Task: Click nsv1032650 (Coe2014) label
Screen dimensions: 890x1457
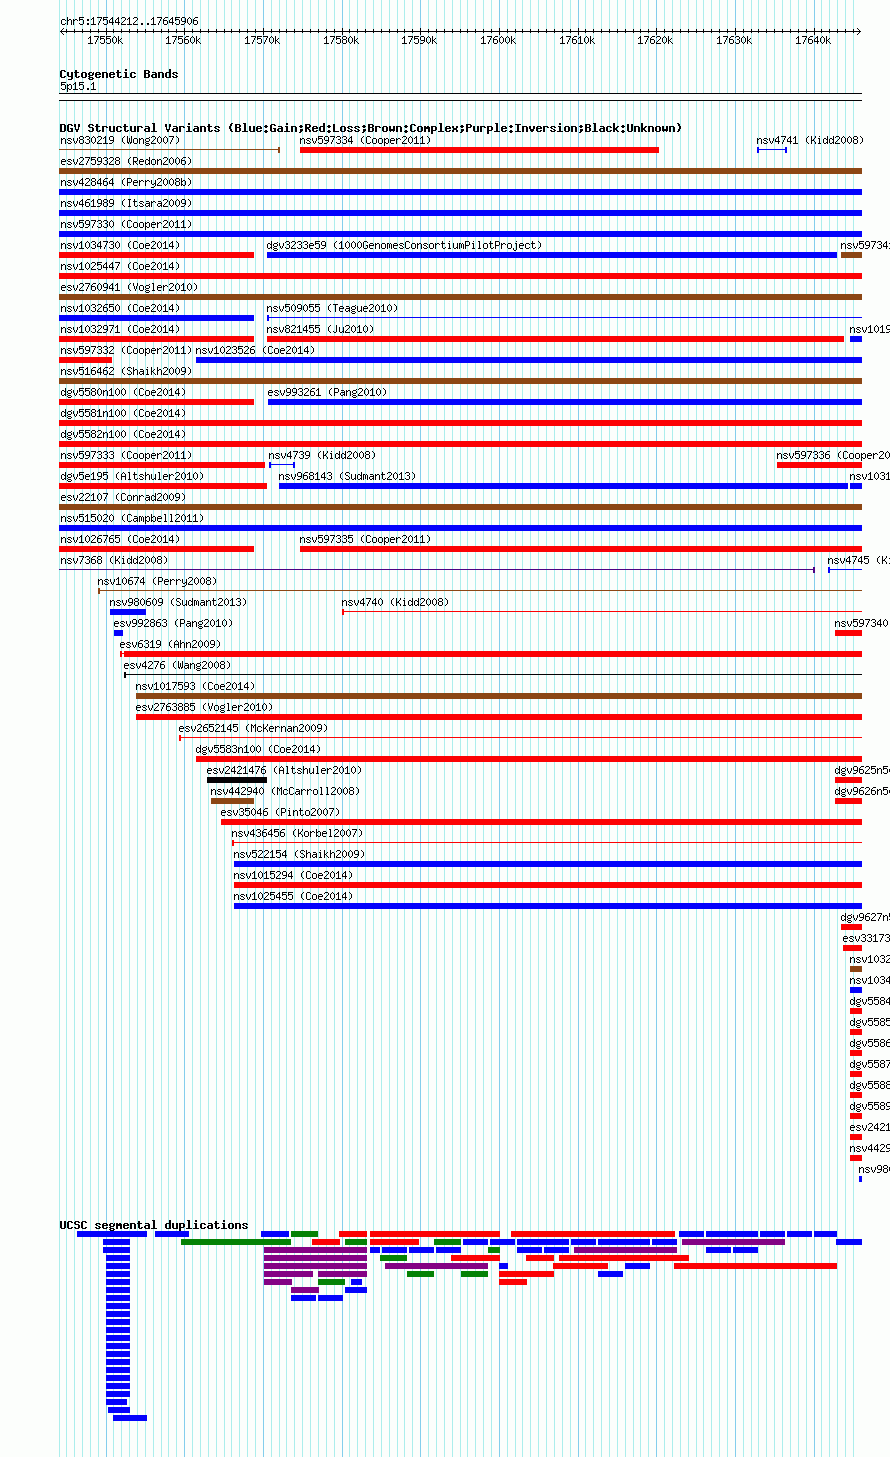Action: (120, 308)
